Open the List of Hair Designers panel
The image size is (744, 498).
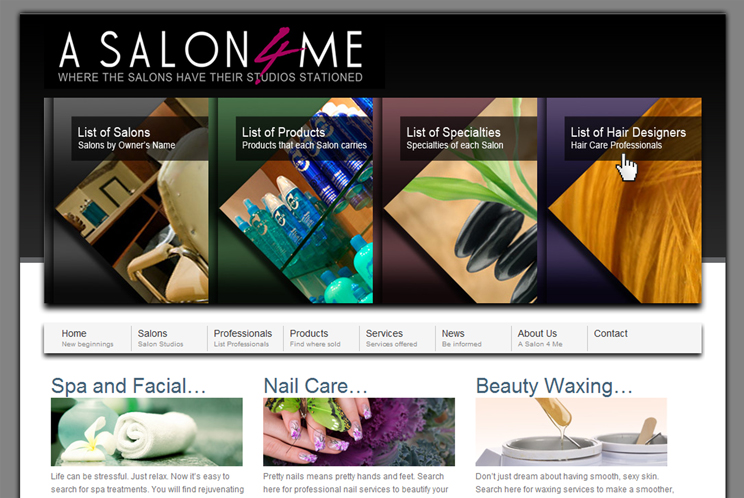click(x=624, y=200)
